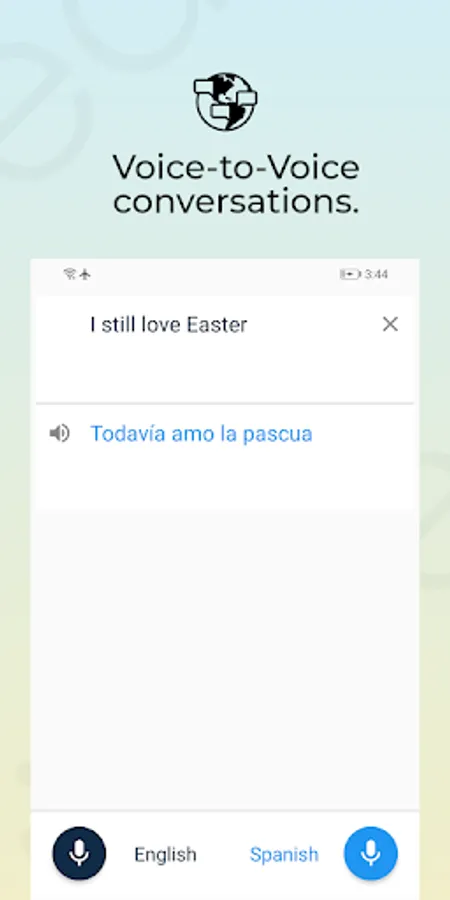Clear the input text with the X icon

click(390, 324)
